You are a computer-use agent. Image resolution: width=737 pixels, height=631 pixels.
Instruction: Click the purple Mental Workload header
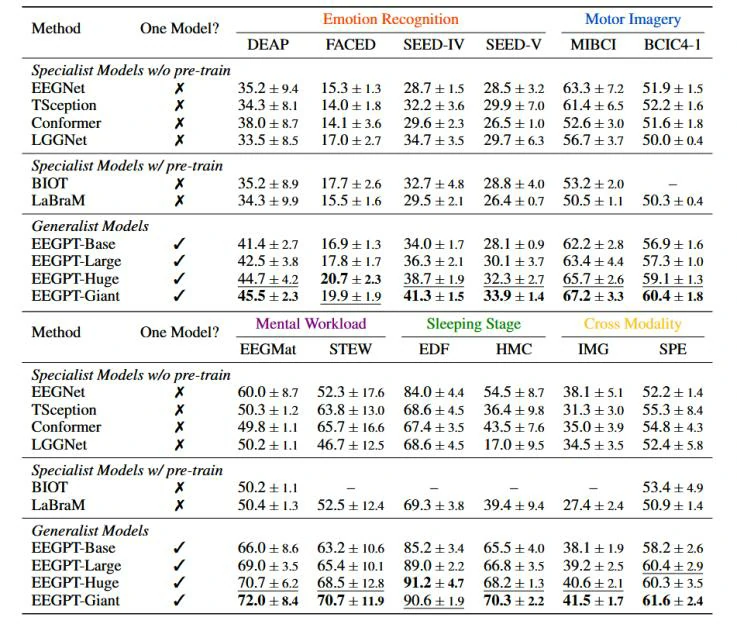pos(311,323)
